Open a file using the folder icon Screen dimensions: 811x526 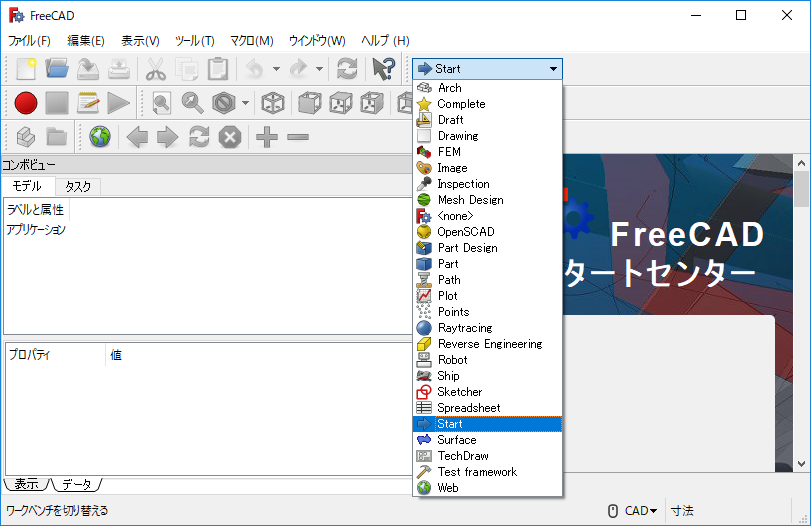pyautogui.click(x=57, y=69)
